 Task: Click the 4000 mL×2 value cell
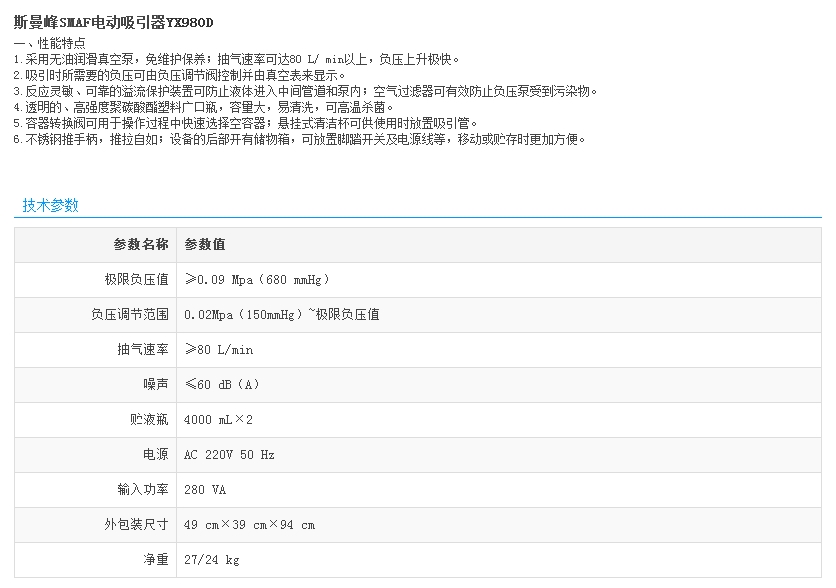coord(218,419)
